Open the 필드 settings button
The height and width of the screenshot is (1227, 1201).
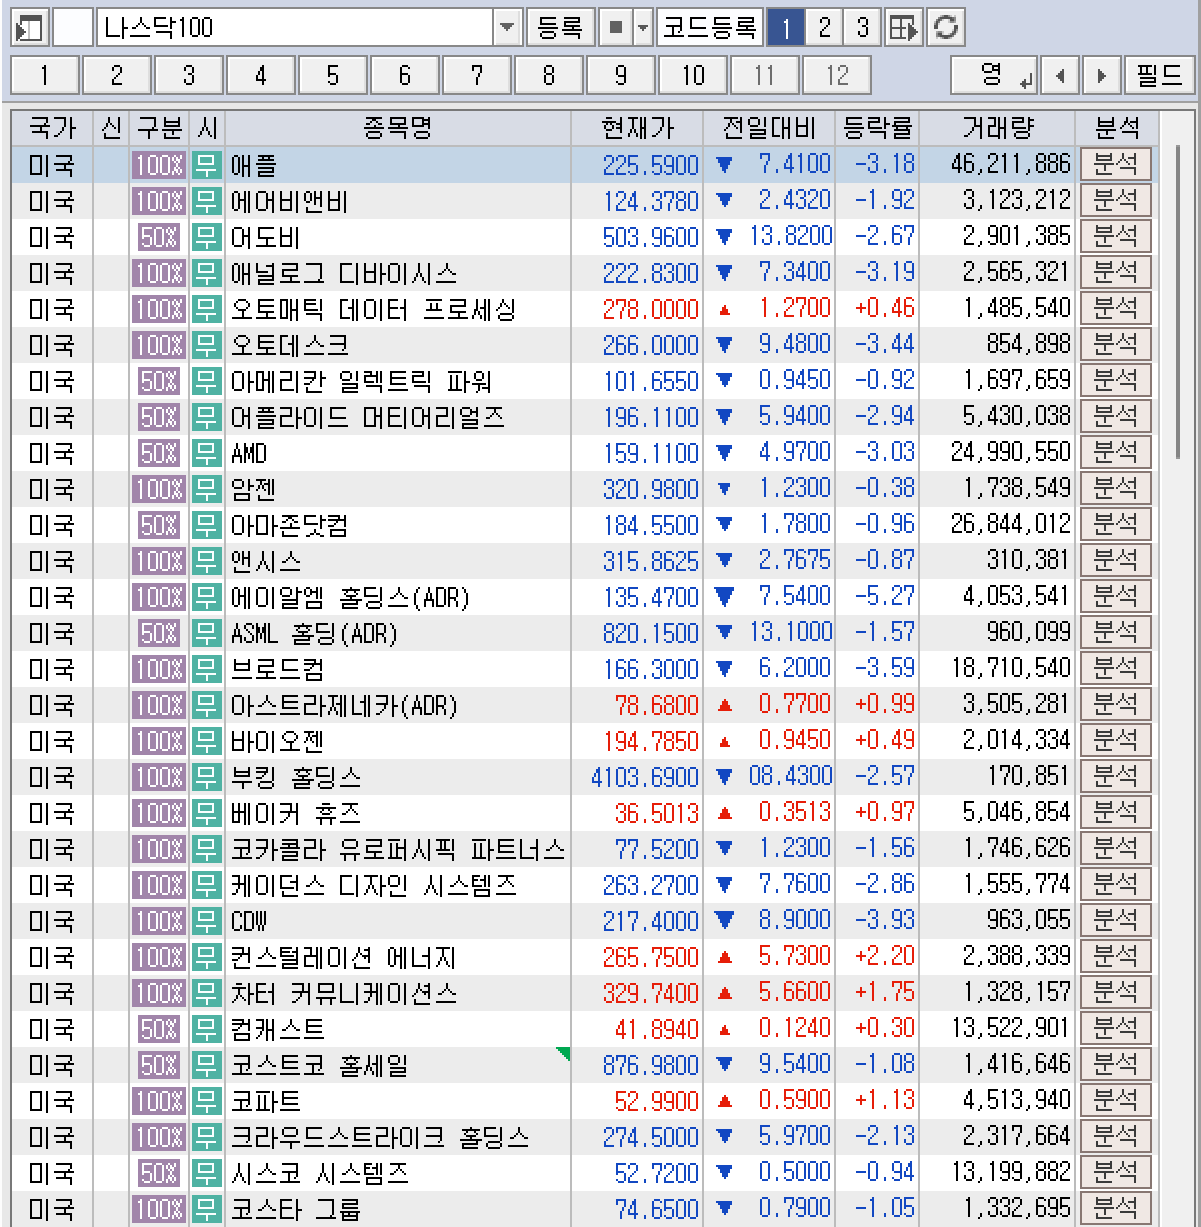tap(1160, 75)
